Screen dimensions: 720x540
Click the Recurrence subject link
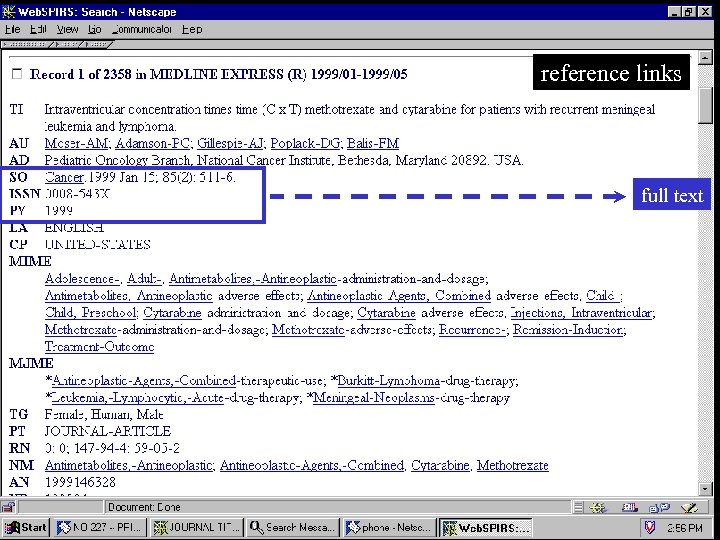point(472,330)
